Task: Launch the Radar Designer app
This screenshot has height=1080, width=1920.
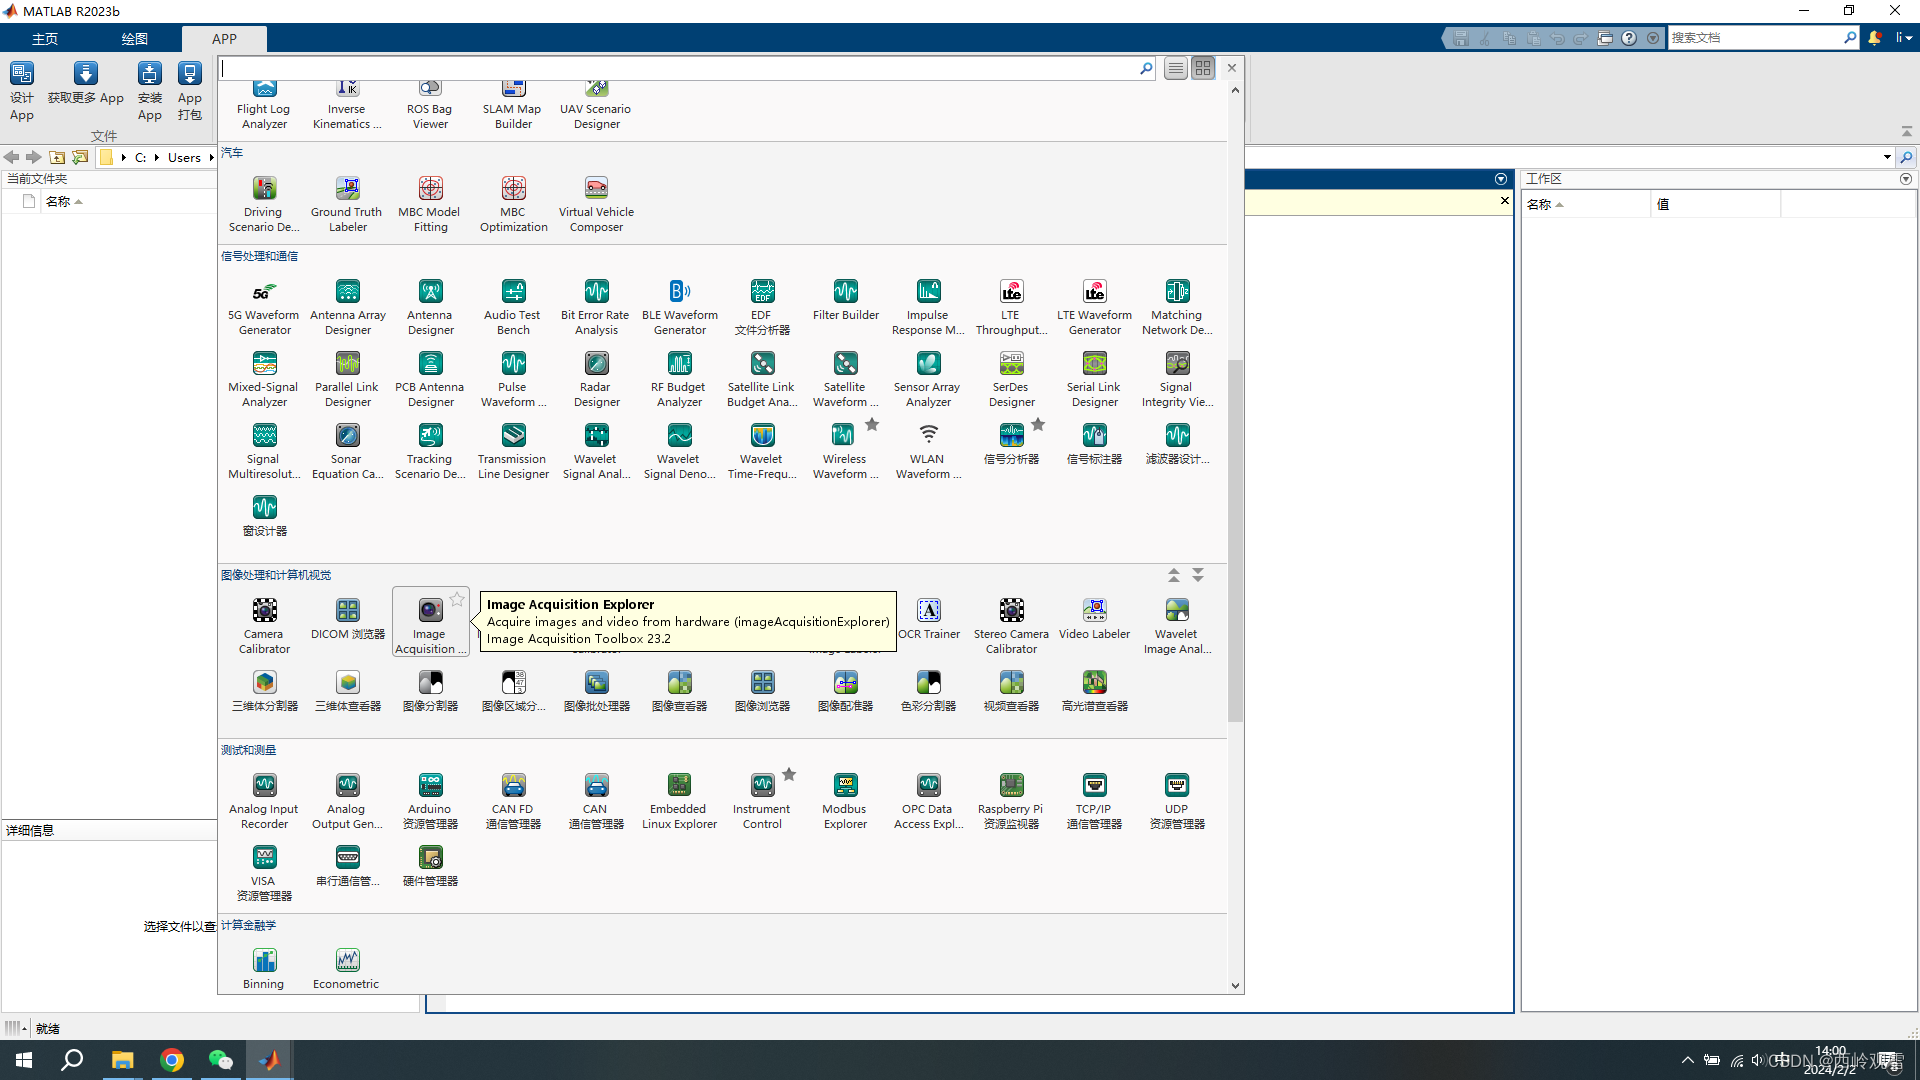Action: [x=596, y=371]
